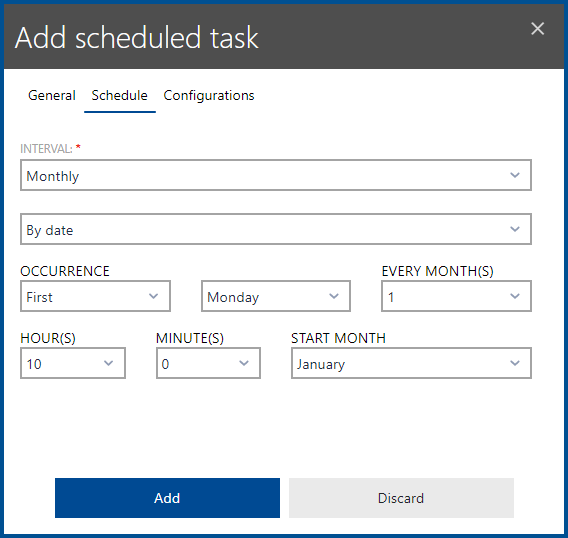
Task: Select the Schedule tab
Action: tap(120, 96)
